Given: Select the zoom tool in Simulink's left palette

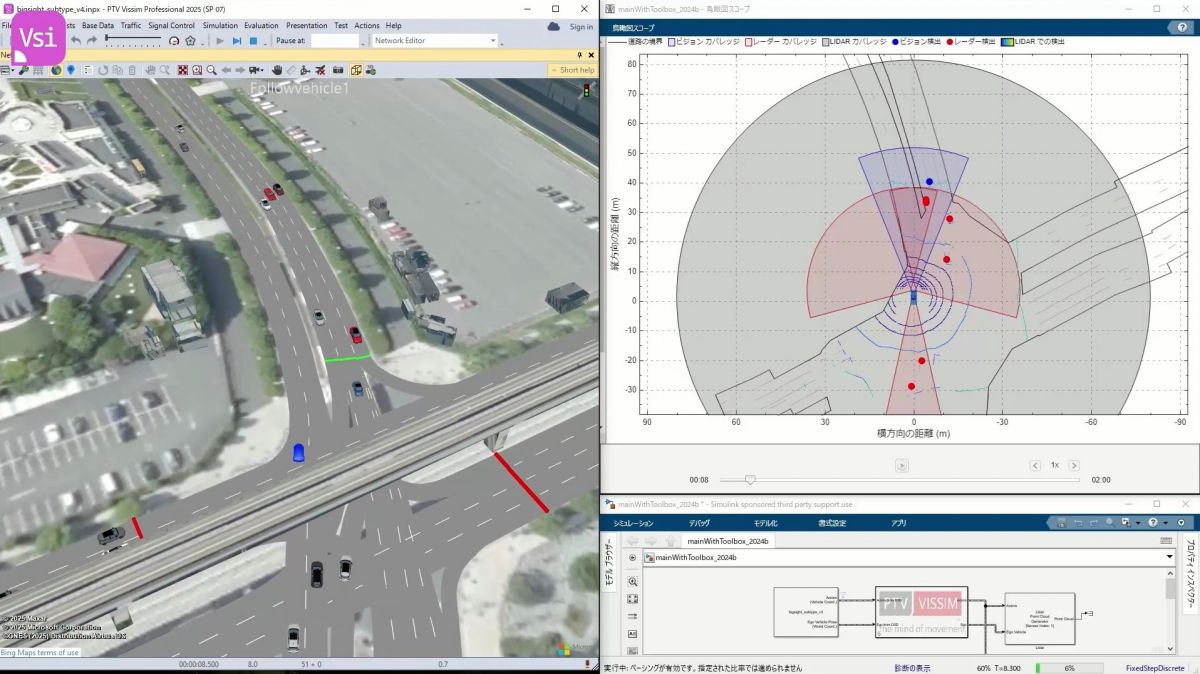Looking at the screenshot, I should tap(632, 582).
